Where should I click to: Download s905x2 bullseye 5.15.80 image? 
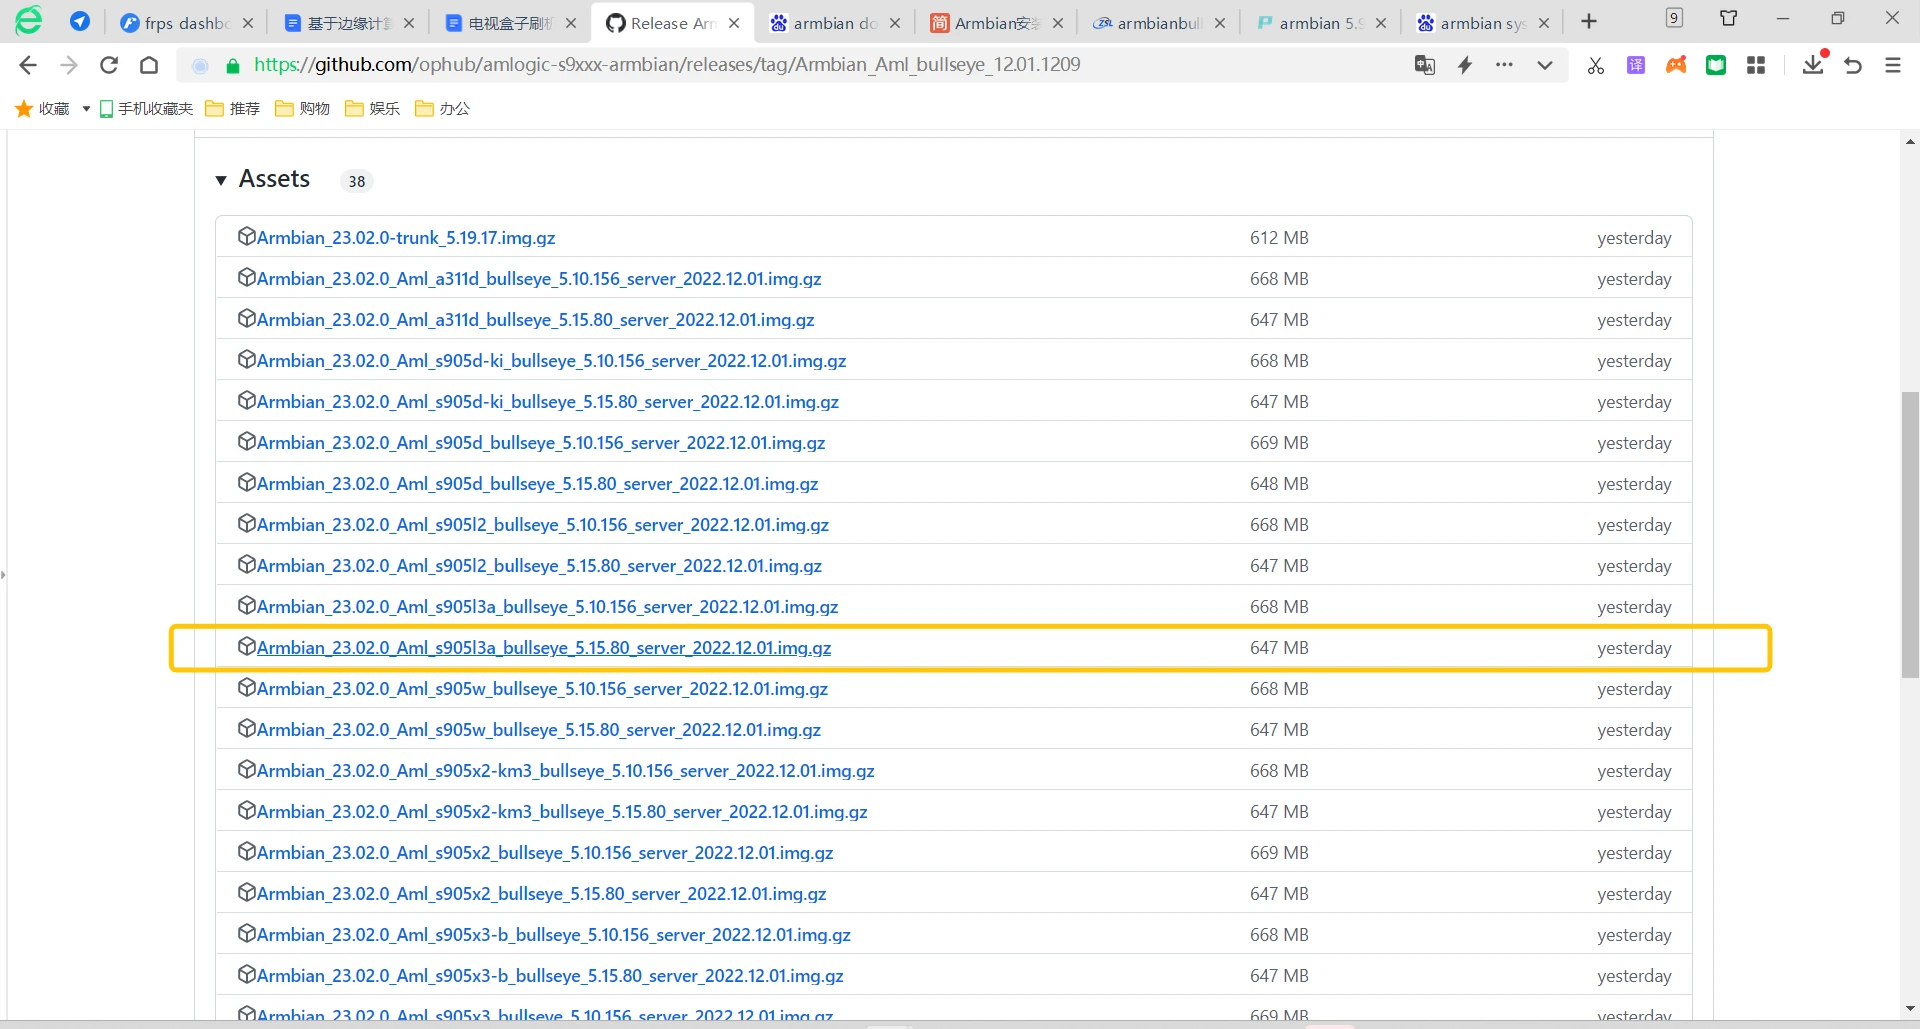541,894
